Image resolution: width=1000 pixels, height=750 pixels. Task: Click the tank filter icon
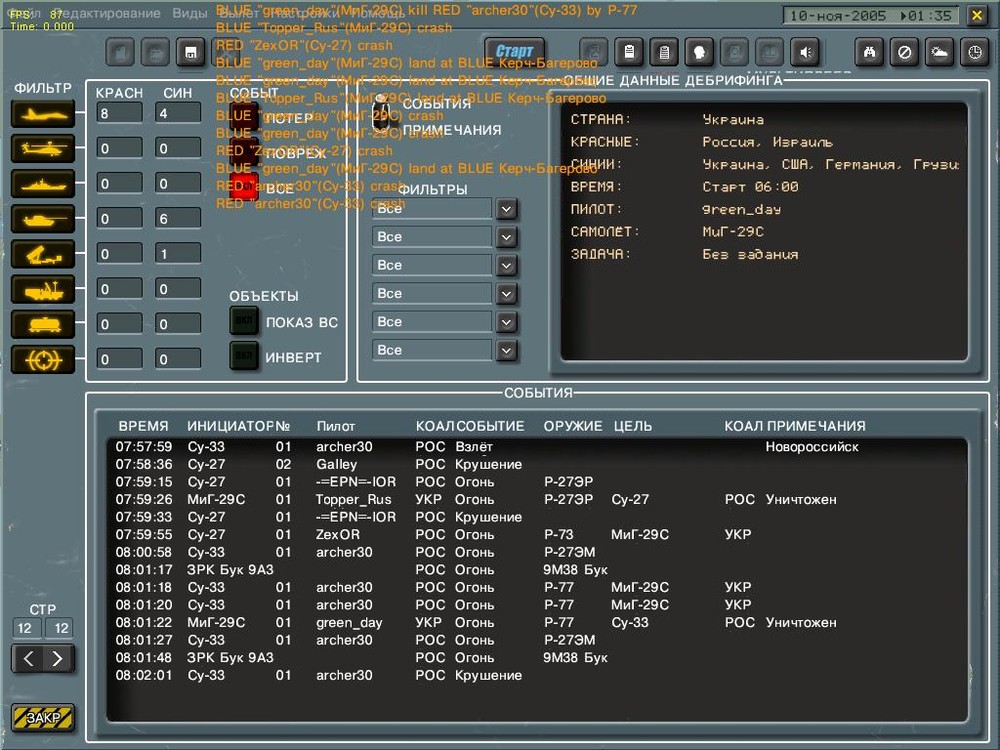(x=43, y=219)
